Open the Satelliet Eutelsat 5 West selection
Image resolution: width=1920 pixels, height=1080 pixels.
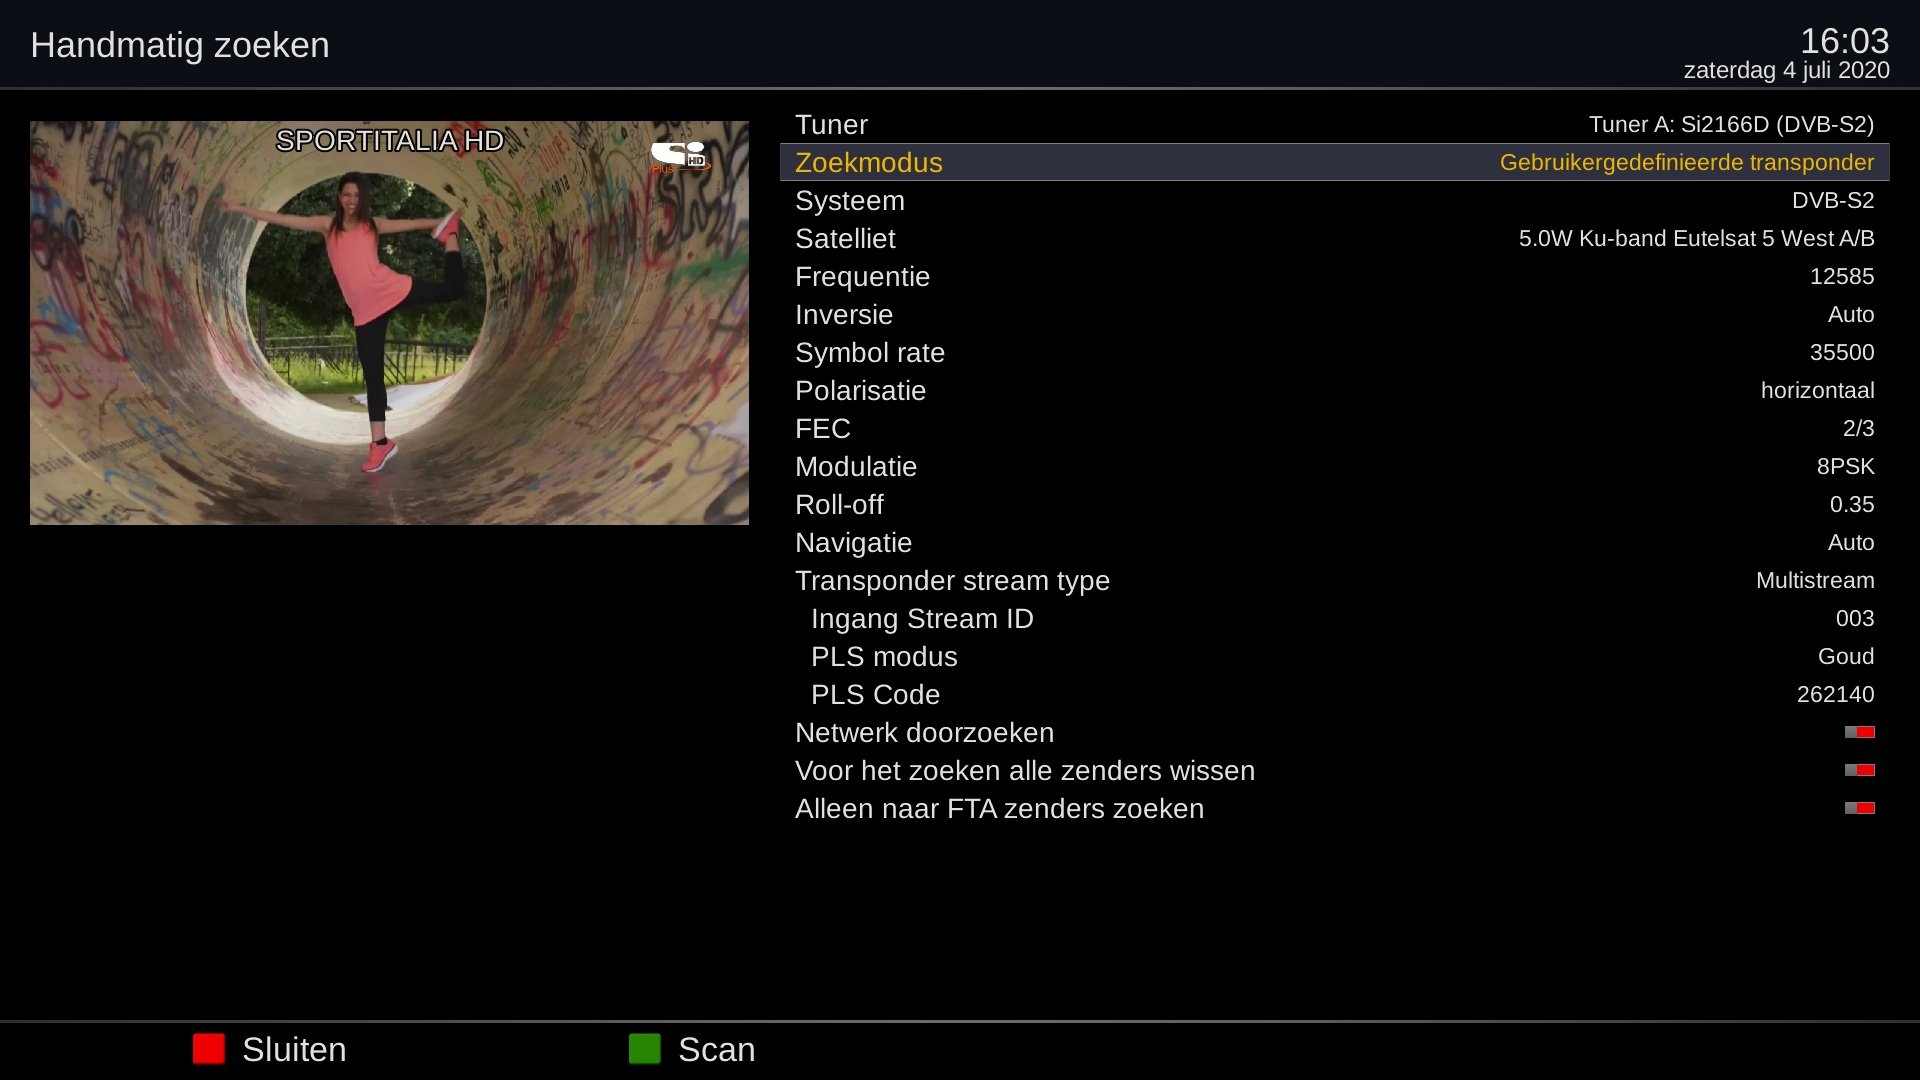pos(1695,238)
